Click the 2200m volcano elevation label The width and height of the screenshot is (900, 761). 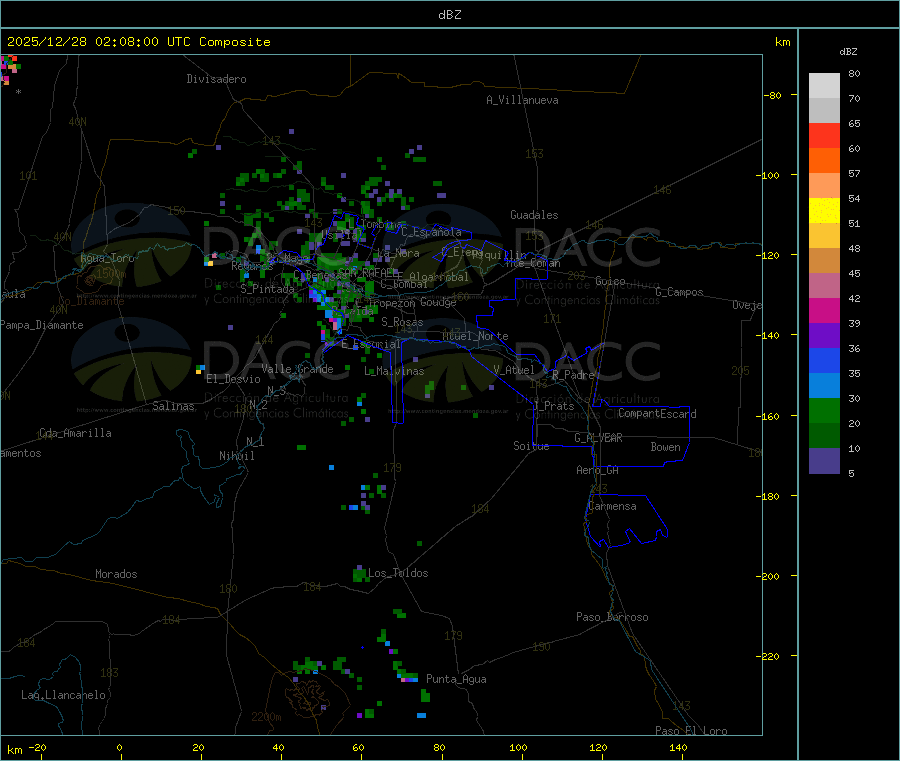click(266, 717)
